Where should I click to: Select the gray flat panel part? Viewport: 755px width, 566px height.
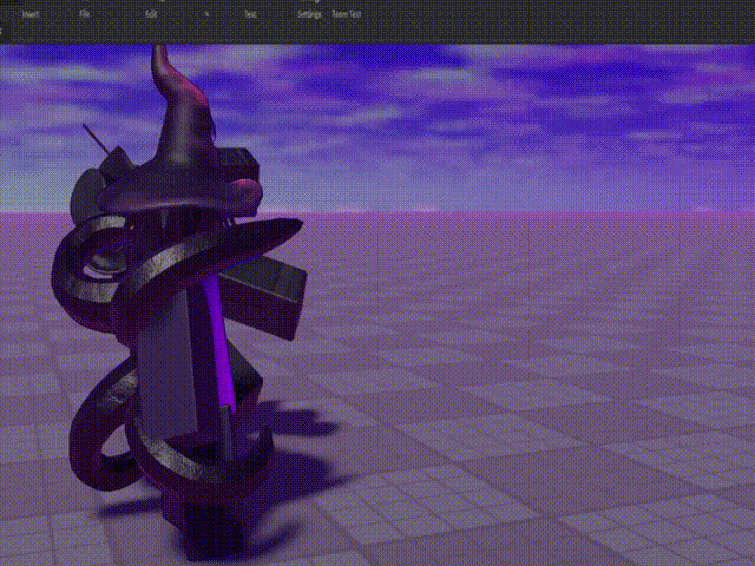click(163, 370)
